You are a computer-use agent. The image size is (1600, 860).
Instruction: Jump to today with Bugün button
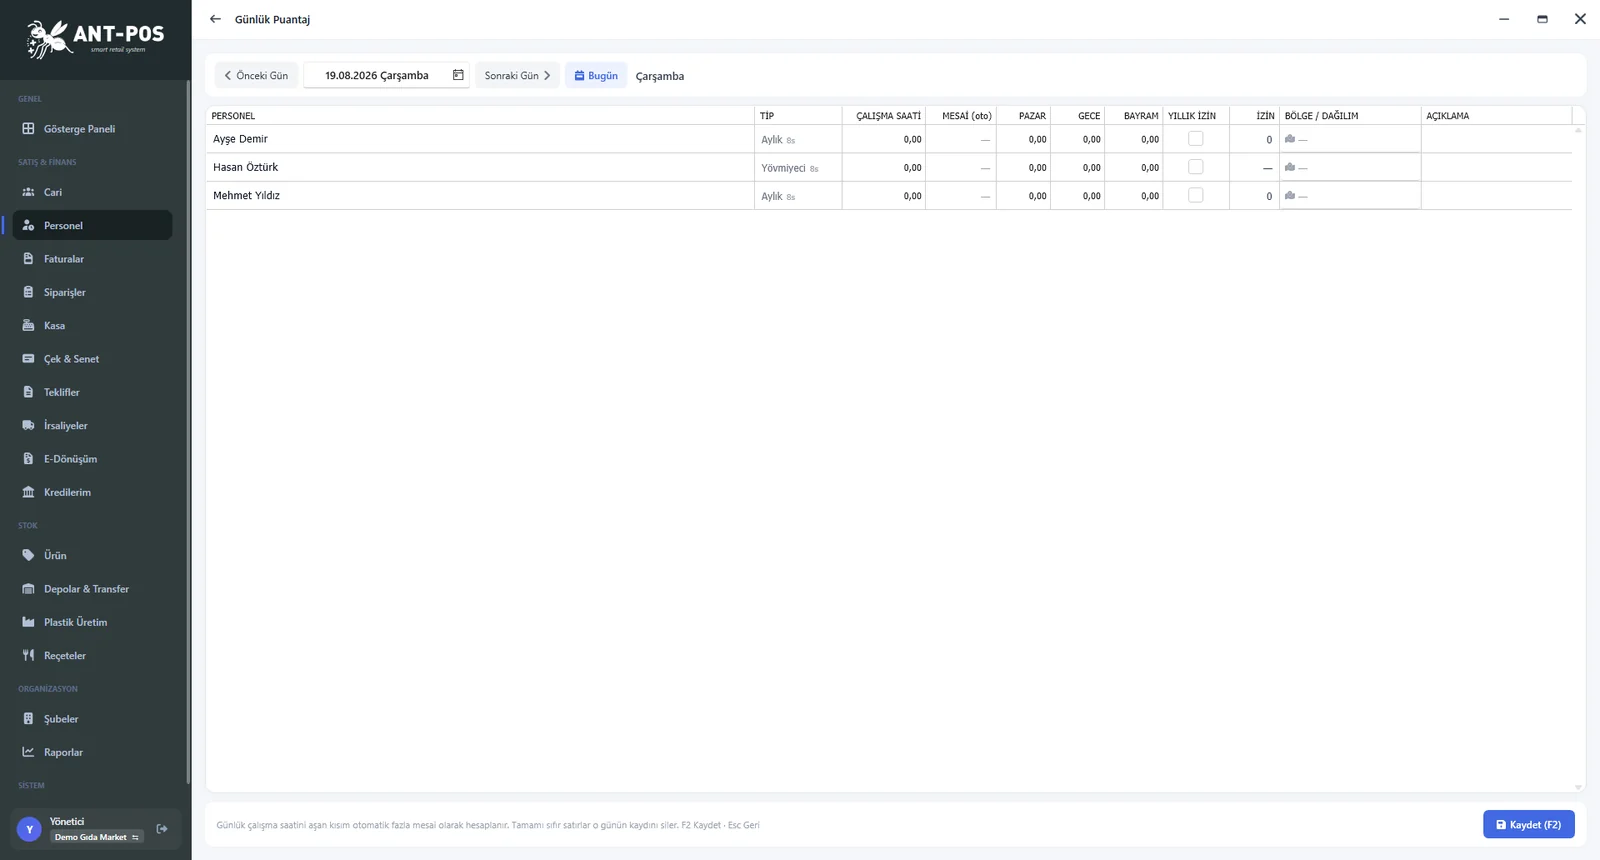point(596,75)
